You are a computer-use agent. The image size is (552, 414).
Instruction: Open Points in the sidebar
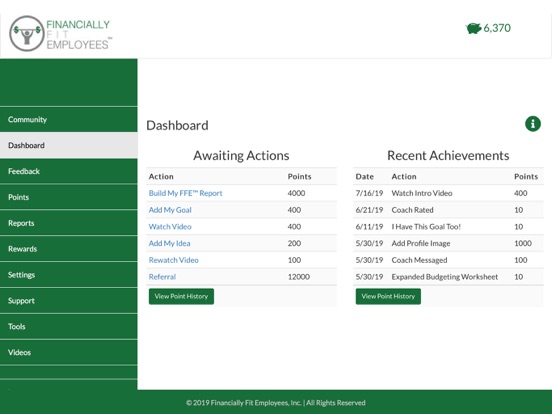pyautogui.click(x=69, y=197)
